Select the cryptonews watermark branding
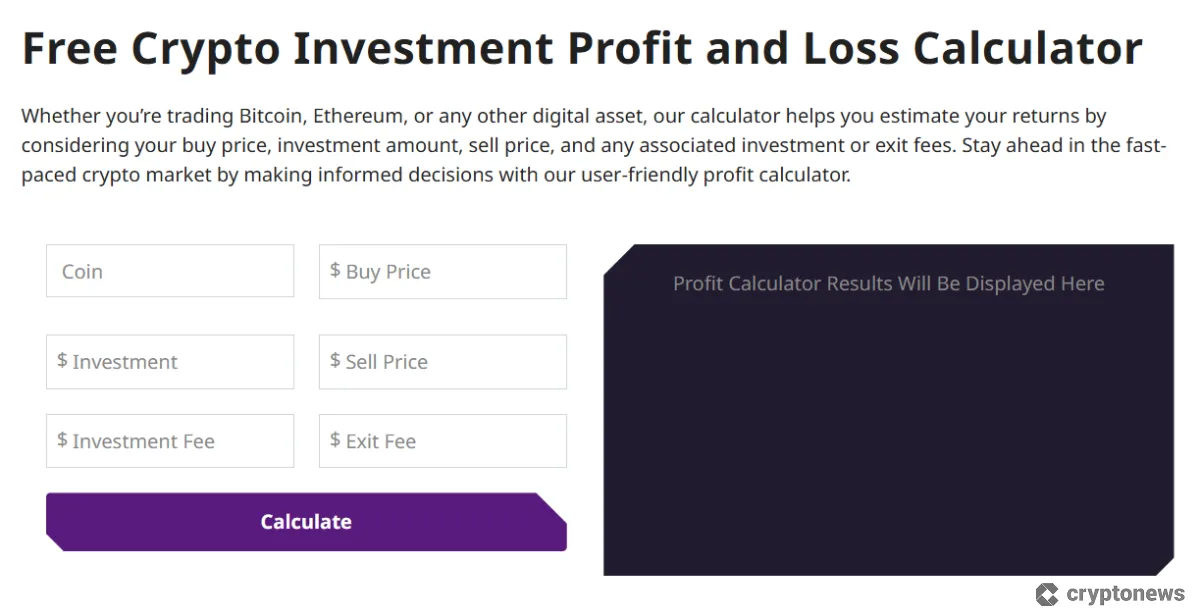 (1110, 595)
